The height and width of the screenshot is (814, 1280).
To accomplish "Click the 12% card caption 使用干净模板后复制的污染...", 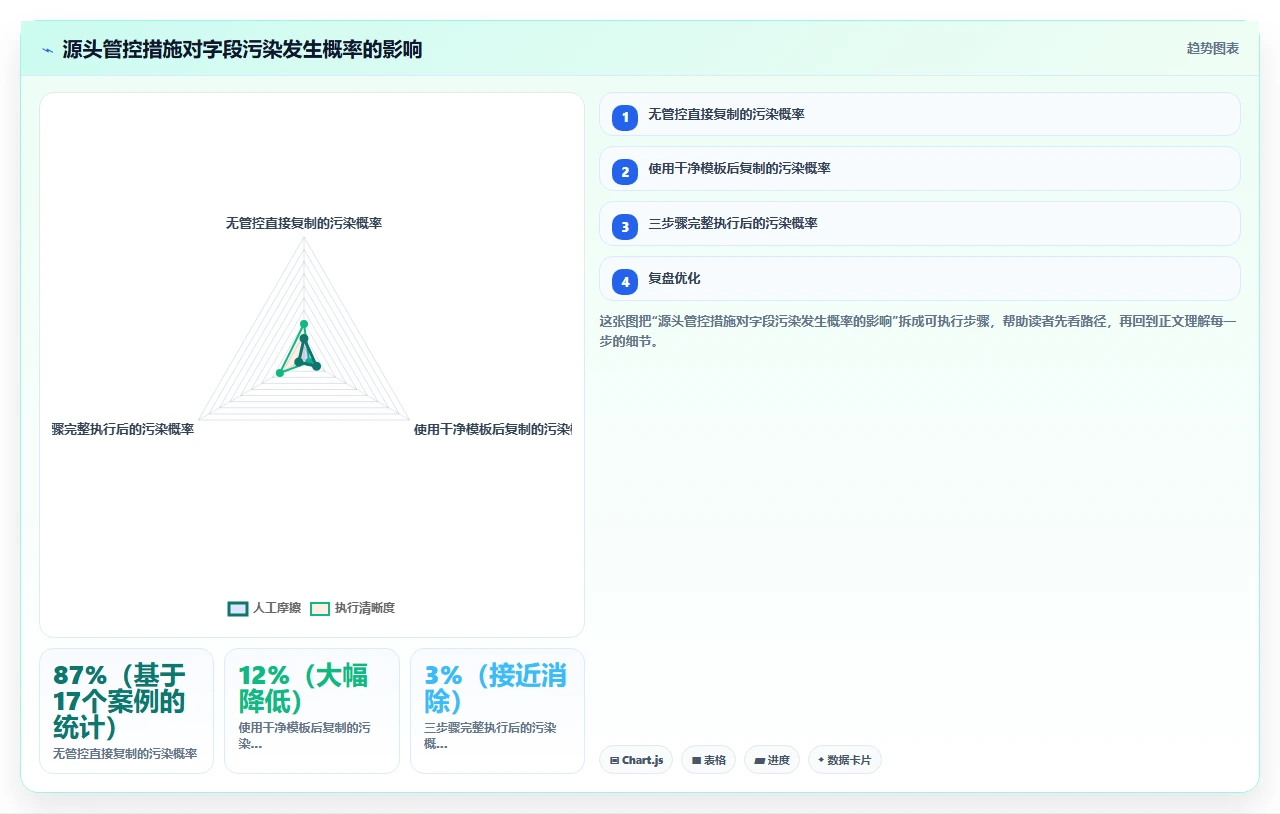I will pyautogui.click(x=304, y=736).
